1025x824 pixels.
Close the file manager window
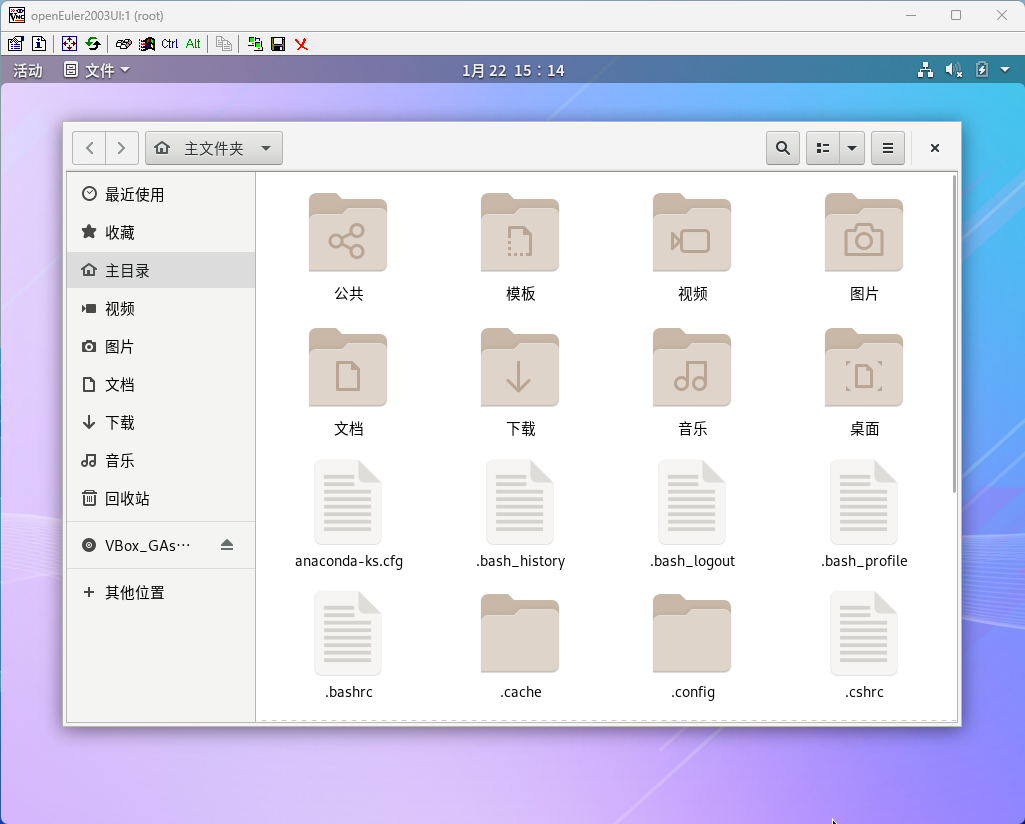click(x=935, y=148)
